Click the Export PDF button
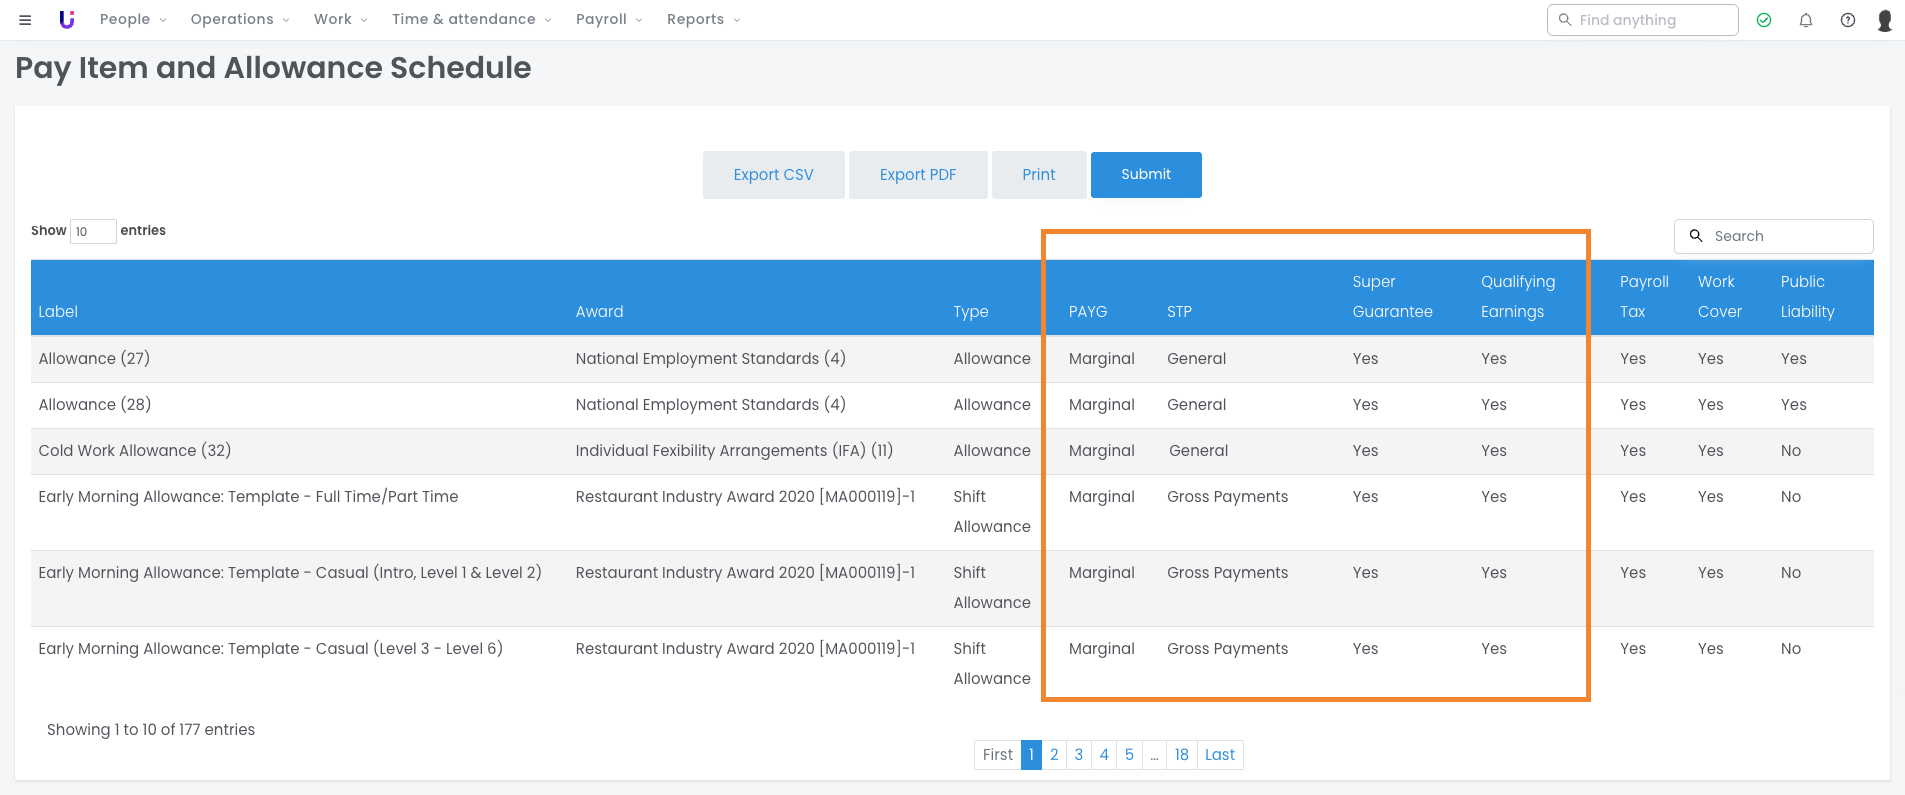 918,175
